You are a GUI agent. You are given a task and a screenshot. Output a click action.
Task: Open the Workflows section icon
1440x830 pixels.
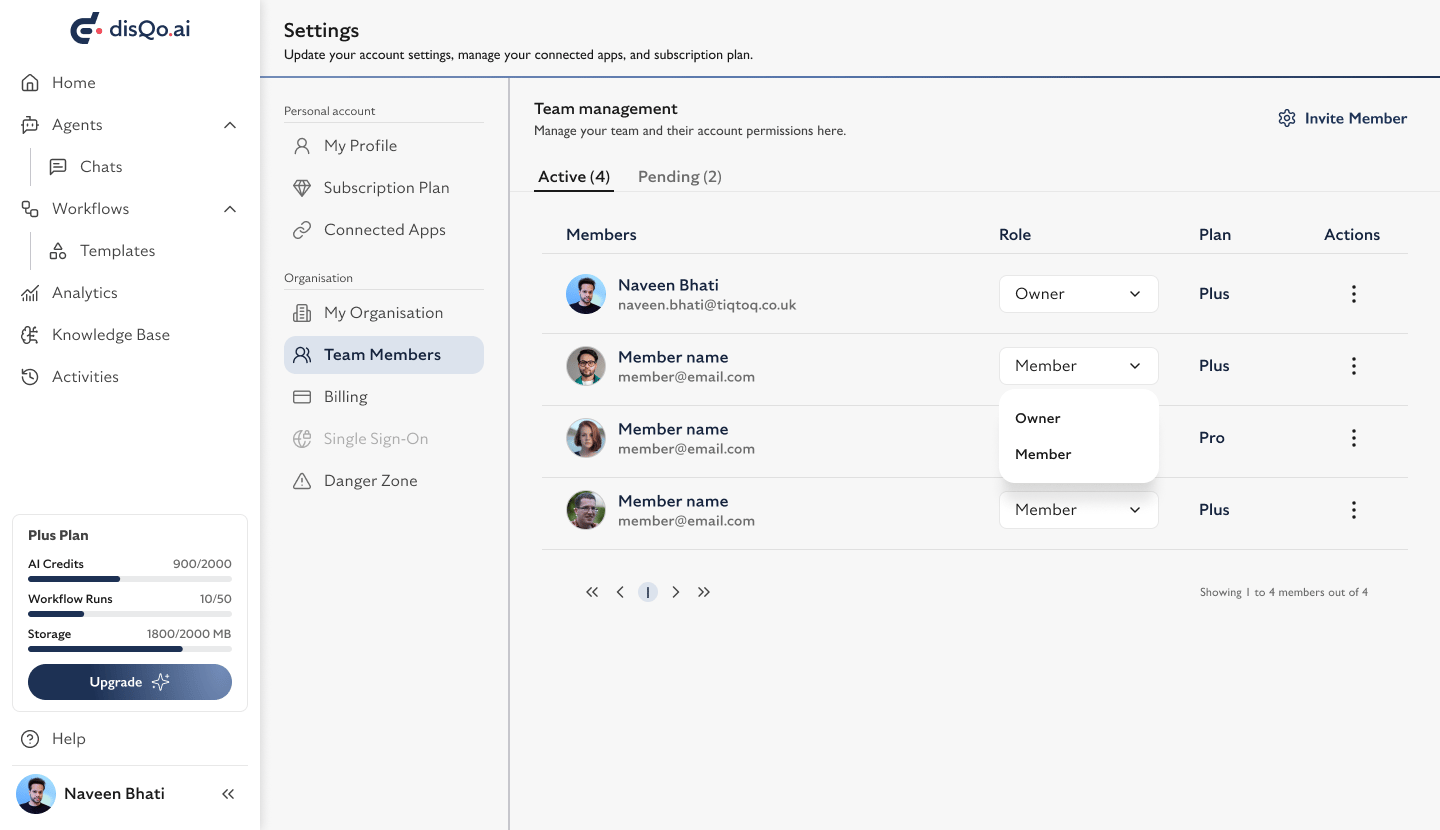point(31,209)
